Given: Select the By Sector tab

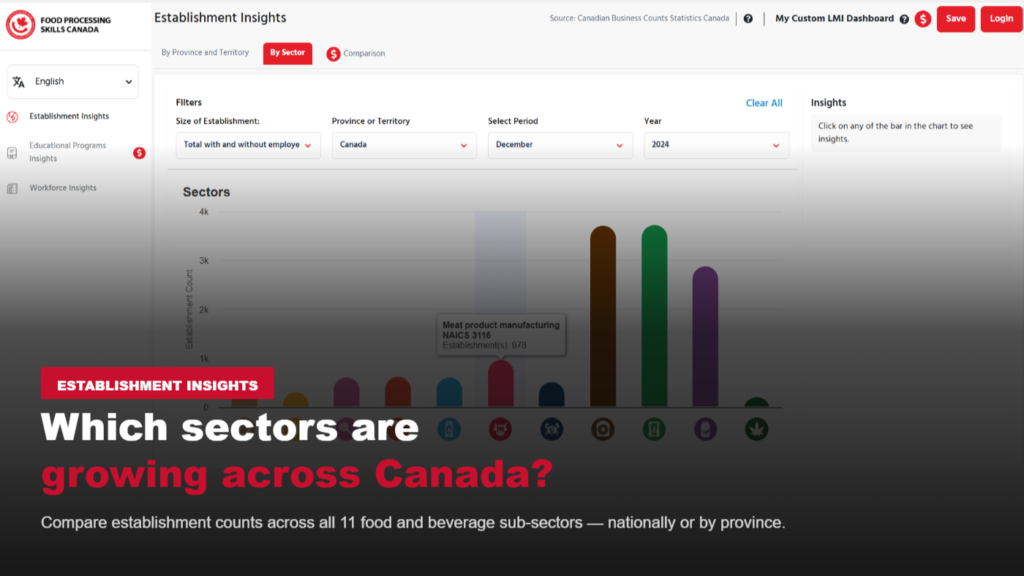Looking at the screenshot, I should click(x=287, y=53).
